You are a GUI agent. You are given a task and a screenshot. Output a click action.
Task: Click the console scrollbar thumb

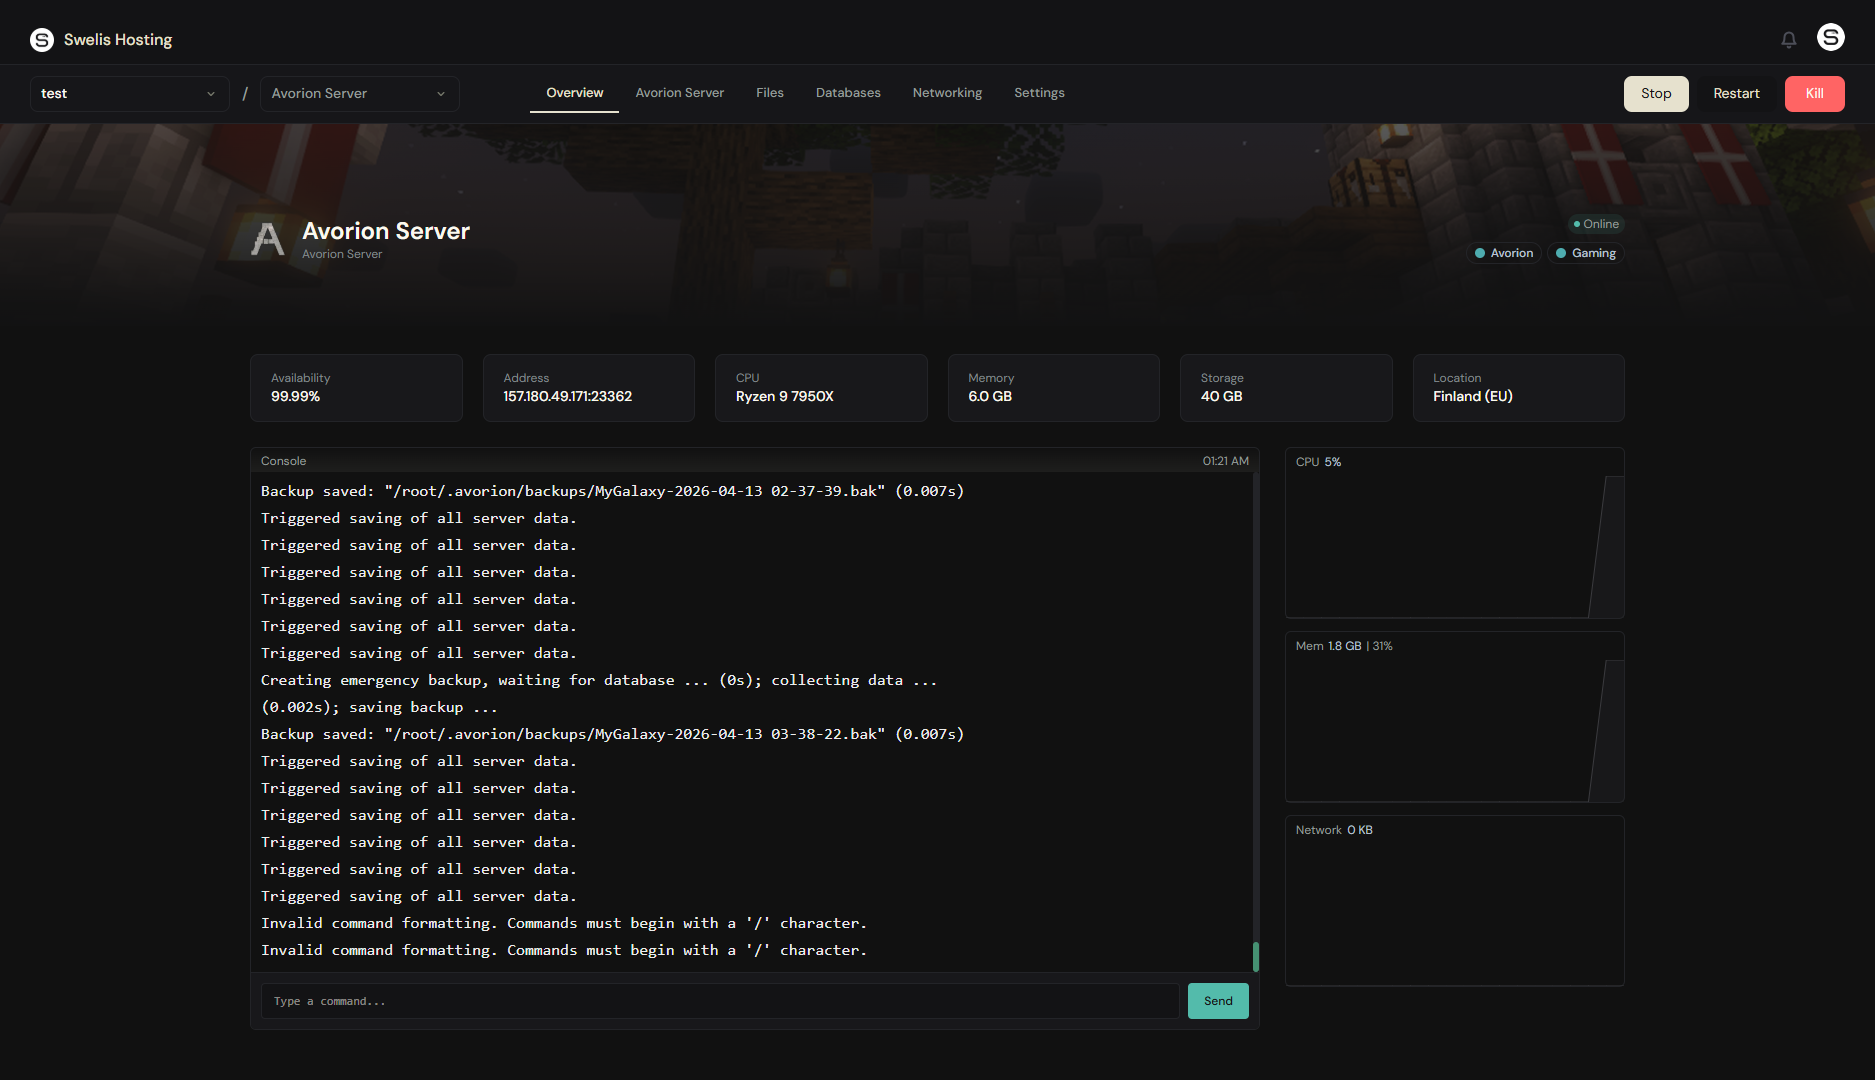point(1256,956)
